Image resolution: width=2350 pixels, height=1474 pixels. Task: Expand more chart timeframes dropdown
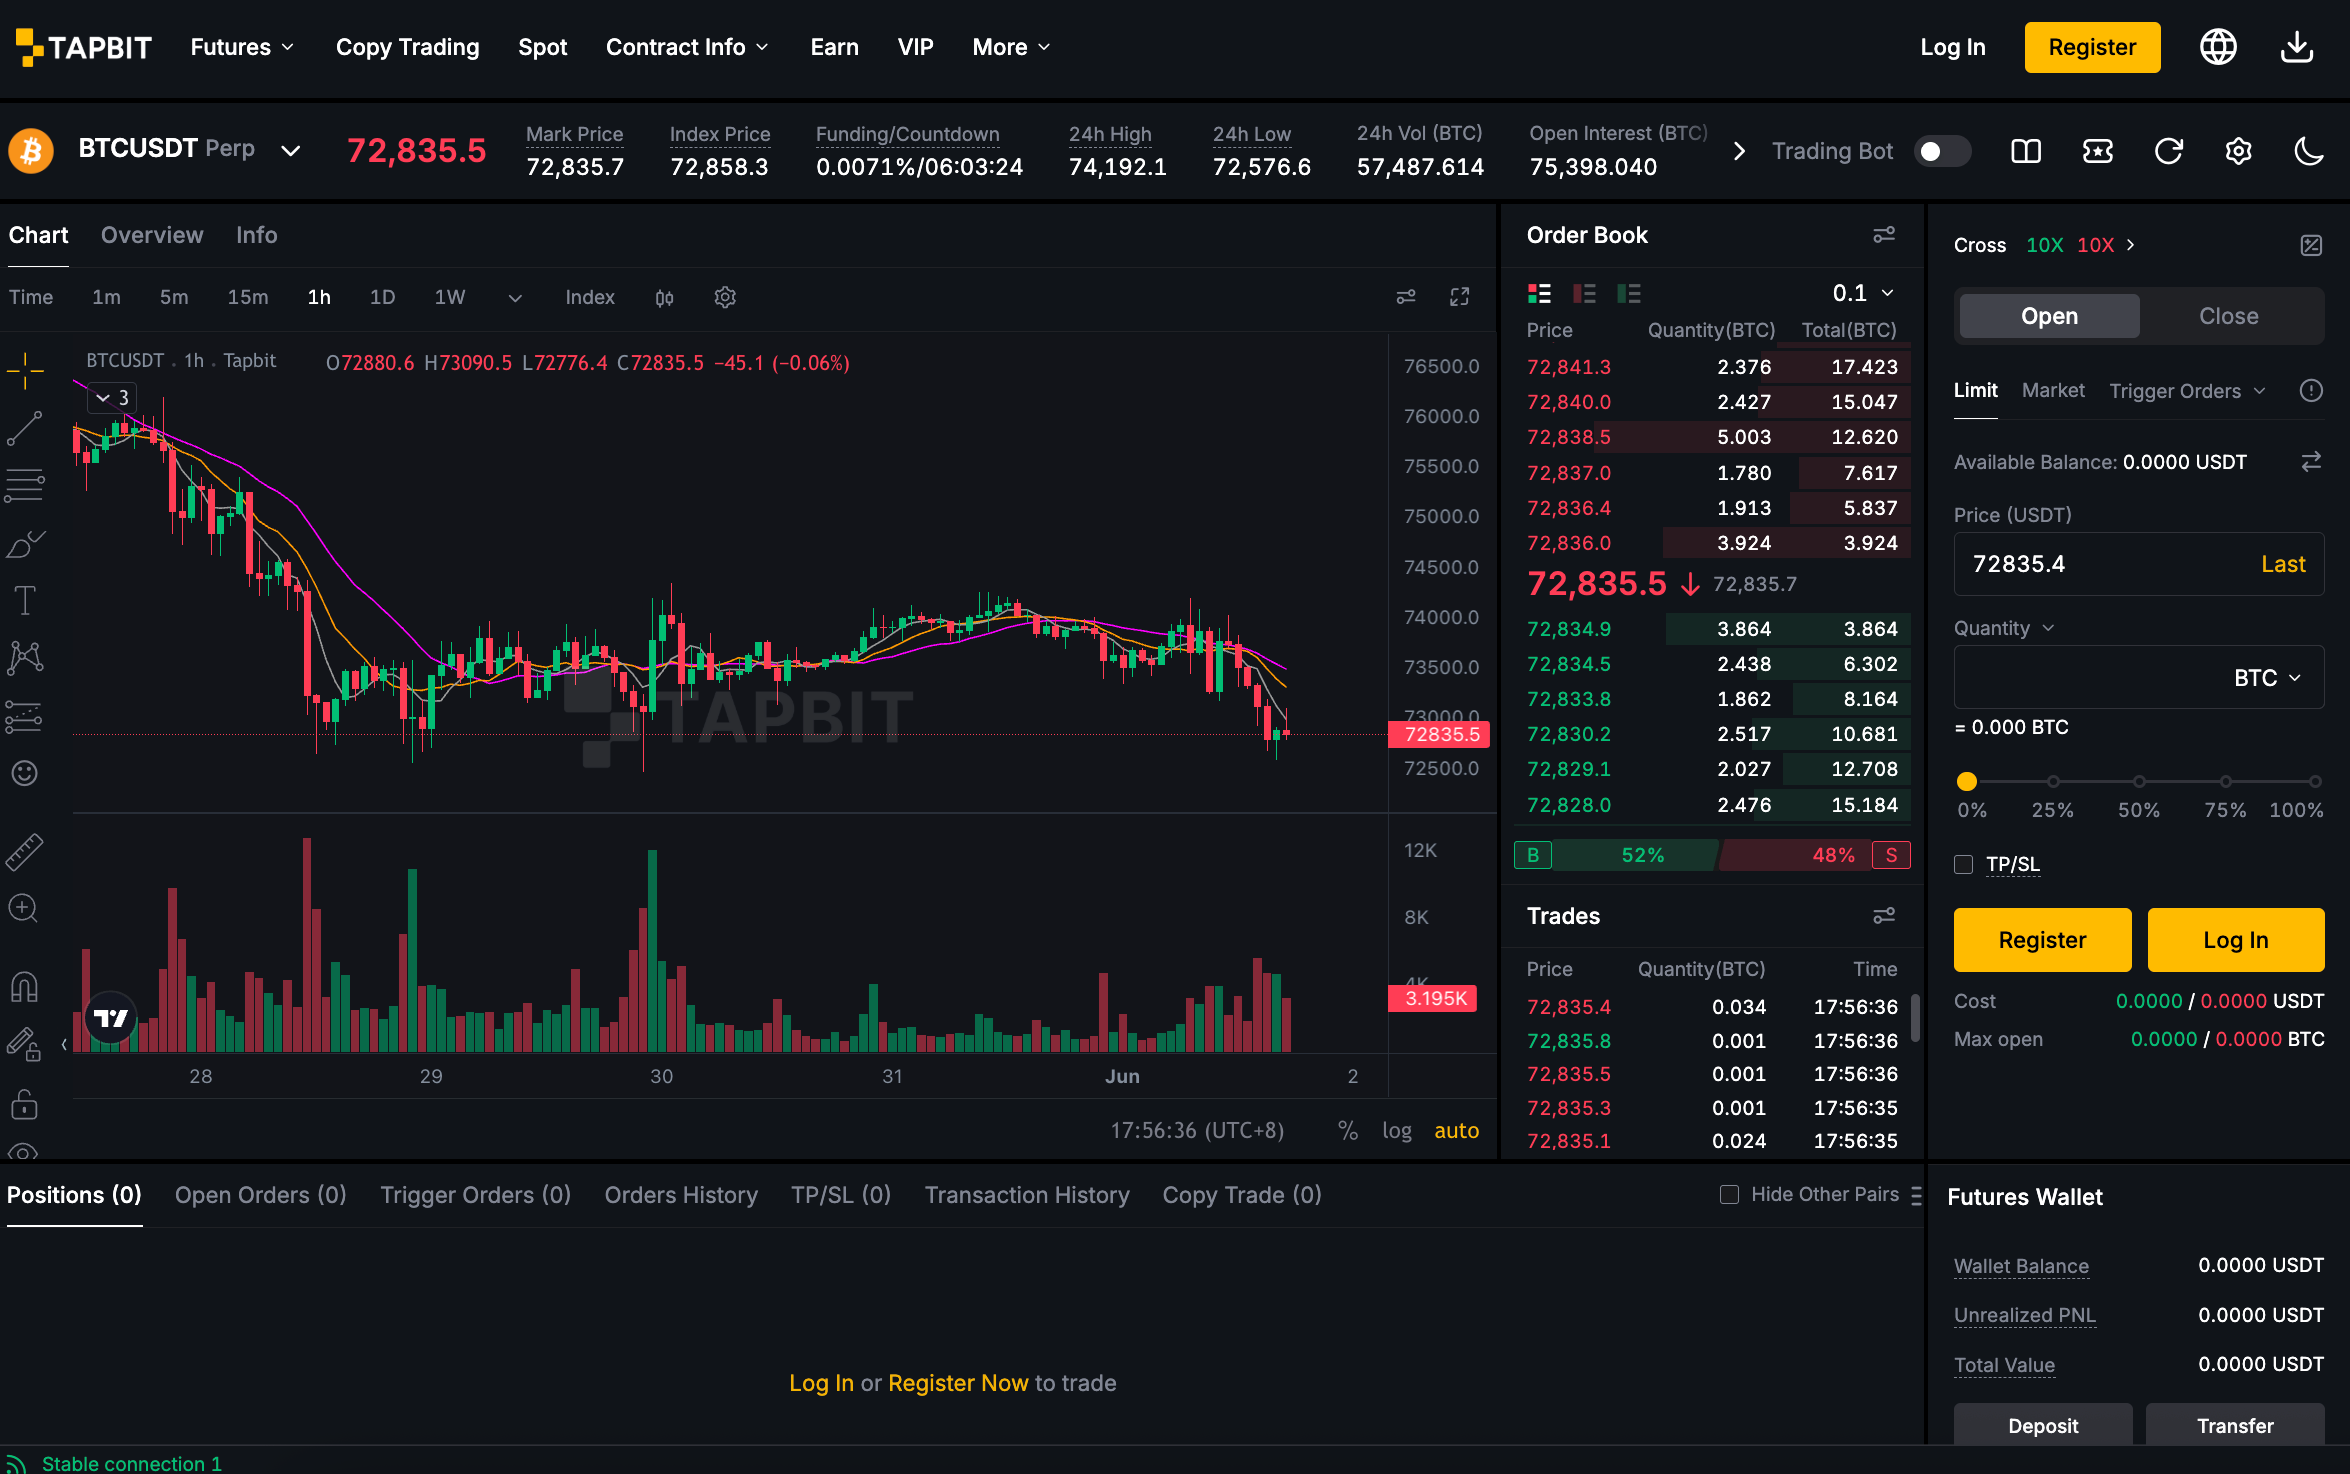pos(515,298)
